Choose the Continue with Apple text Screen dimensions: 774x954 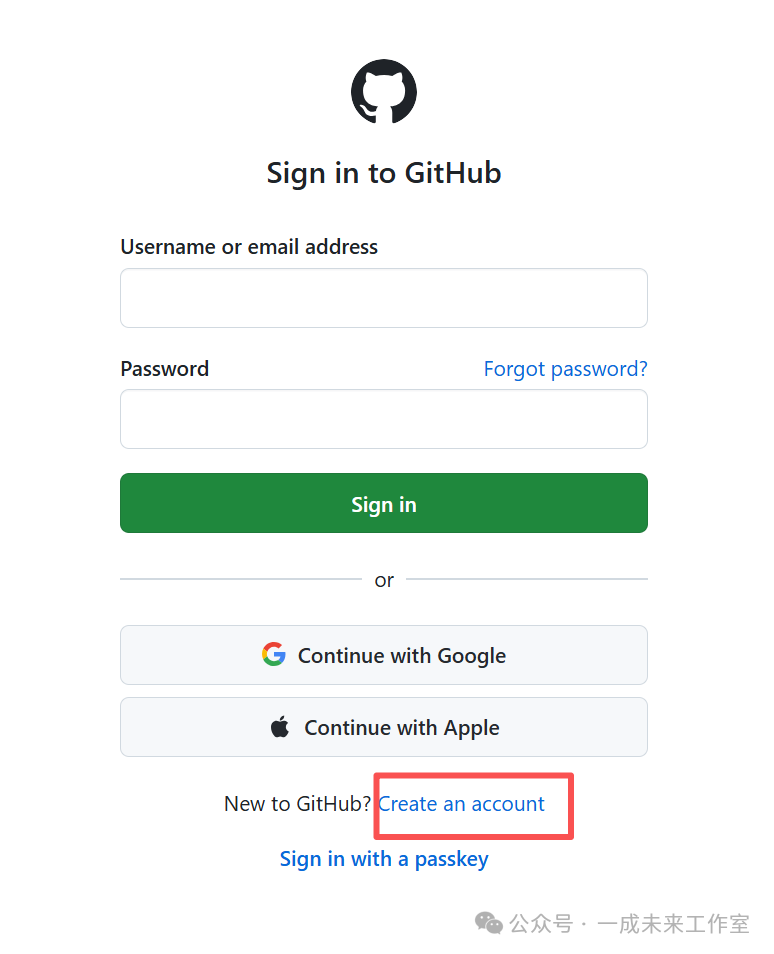click(x=401, y=728)
